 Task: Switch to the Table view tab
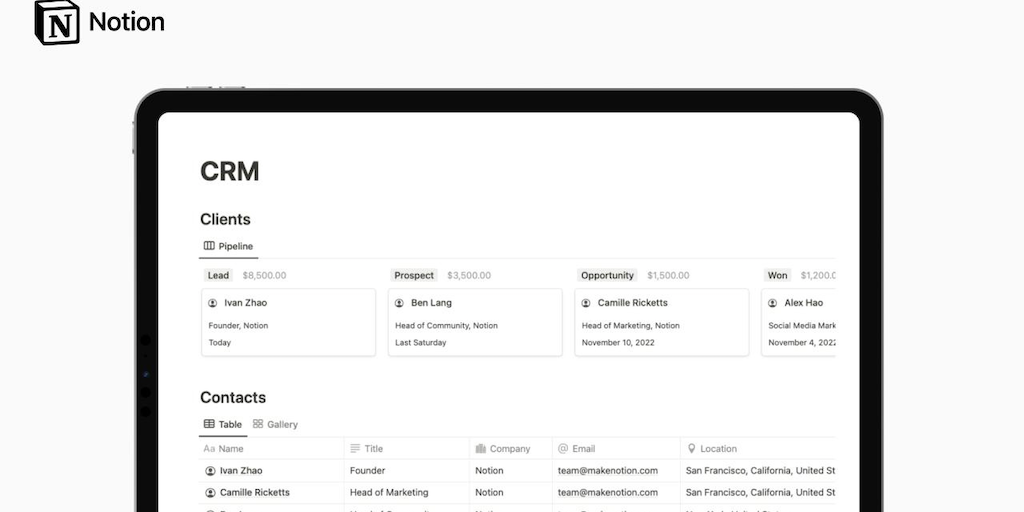(223, 424)
